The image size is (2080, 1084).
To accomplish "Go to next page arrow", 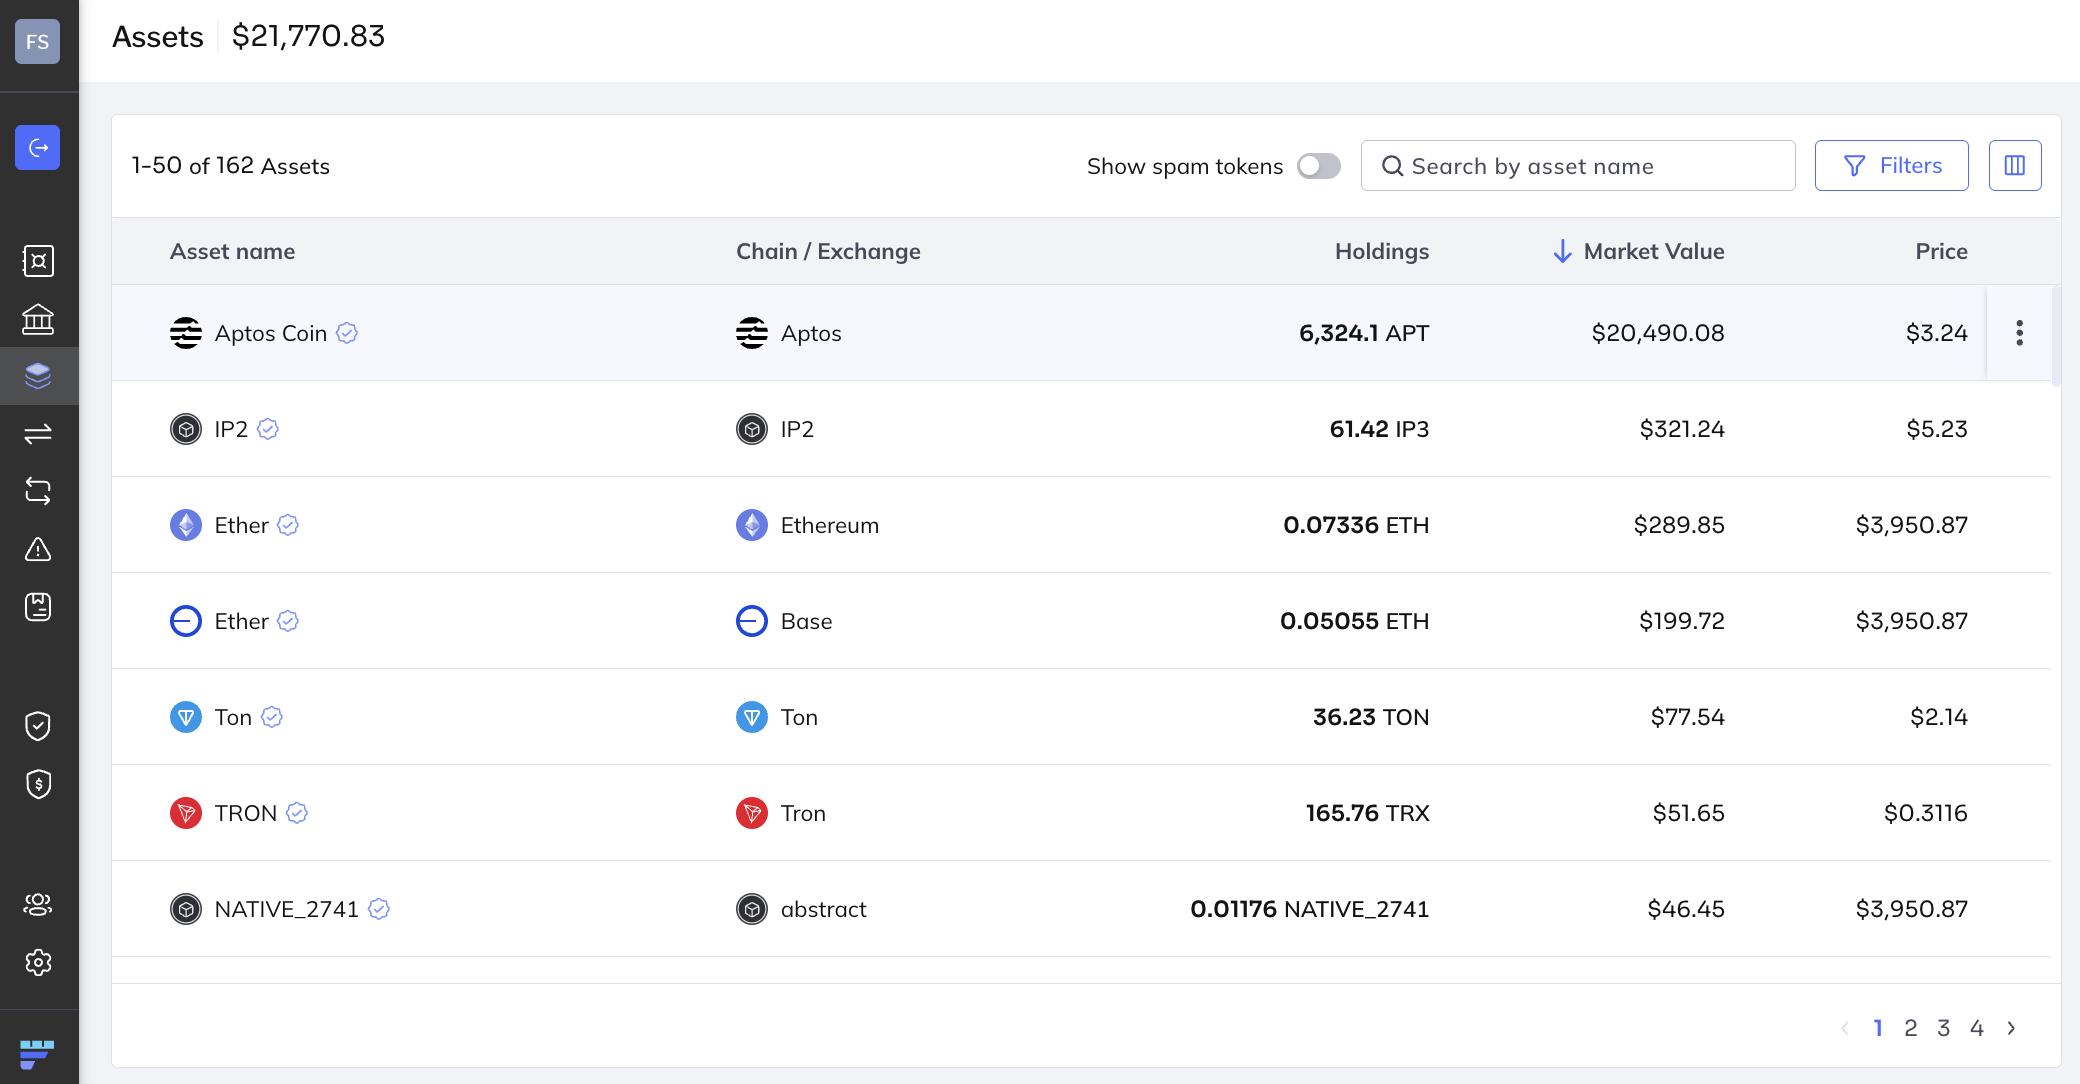I will click(2011, 1028).
